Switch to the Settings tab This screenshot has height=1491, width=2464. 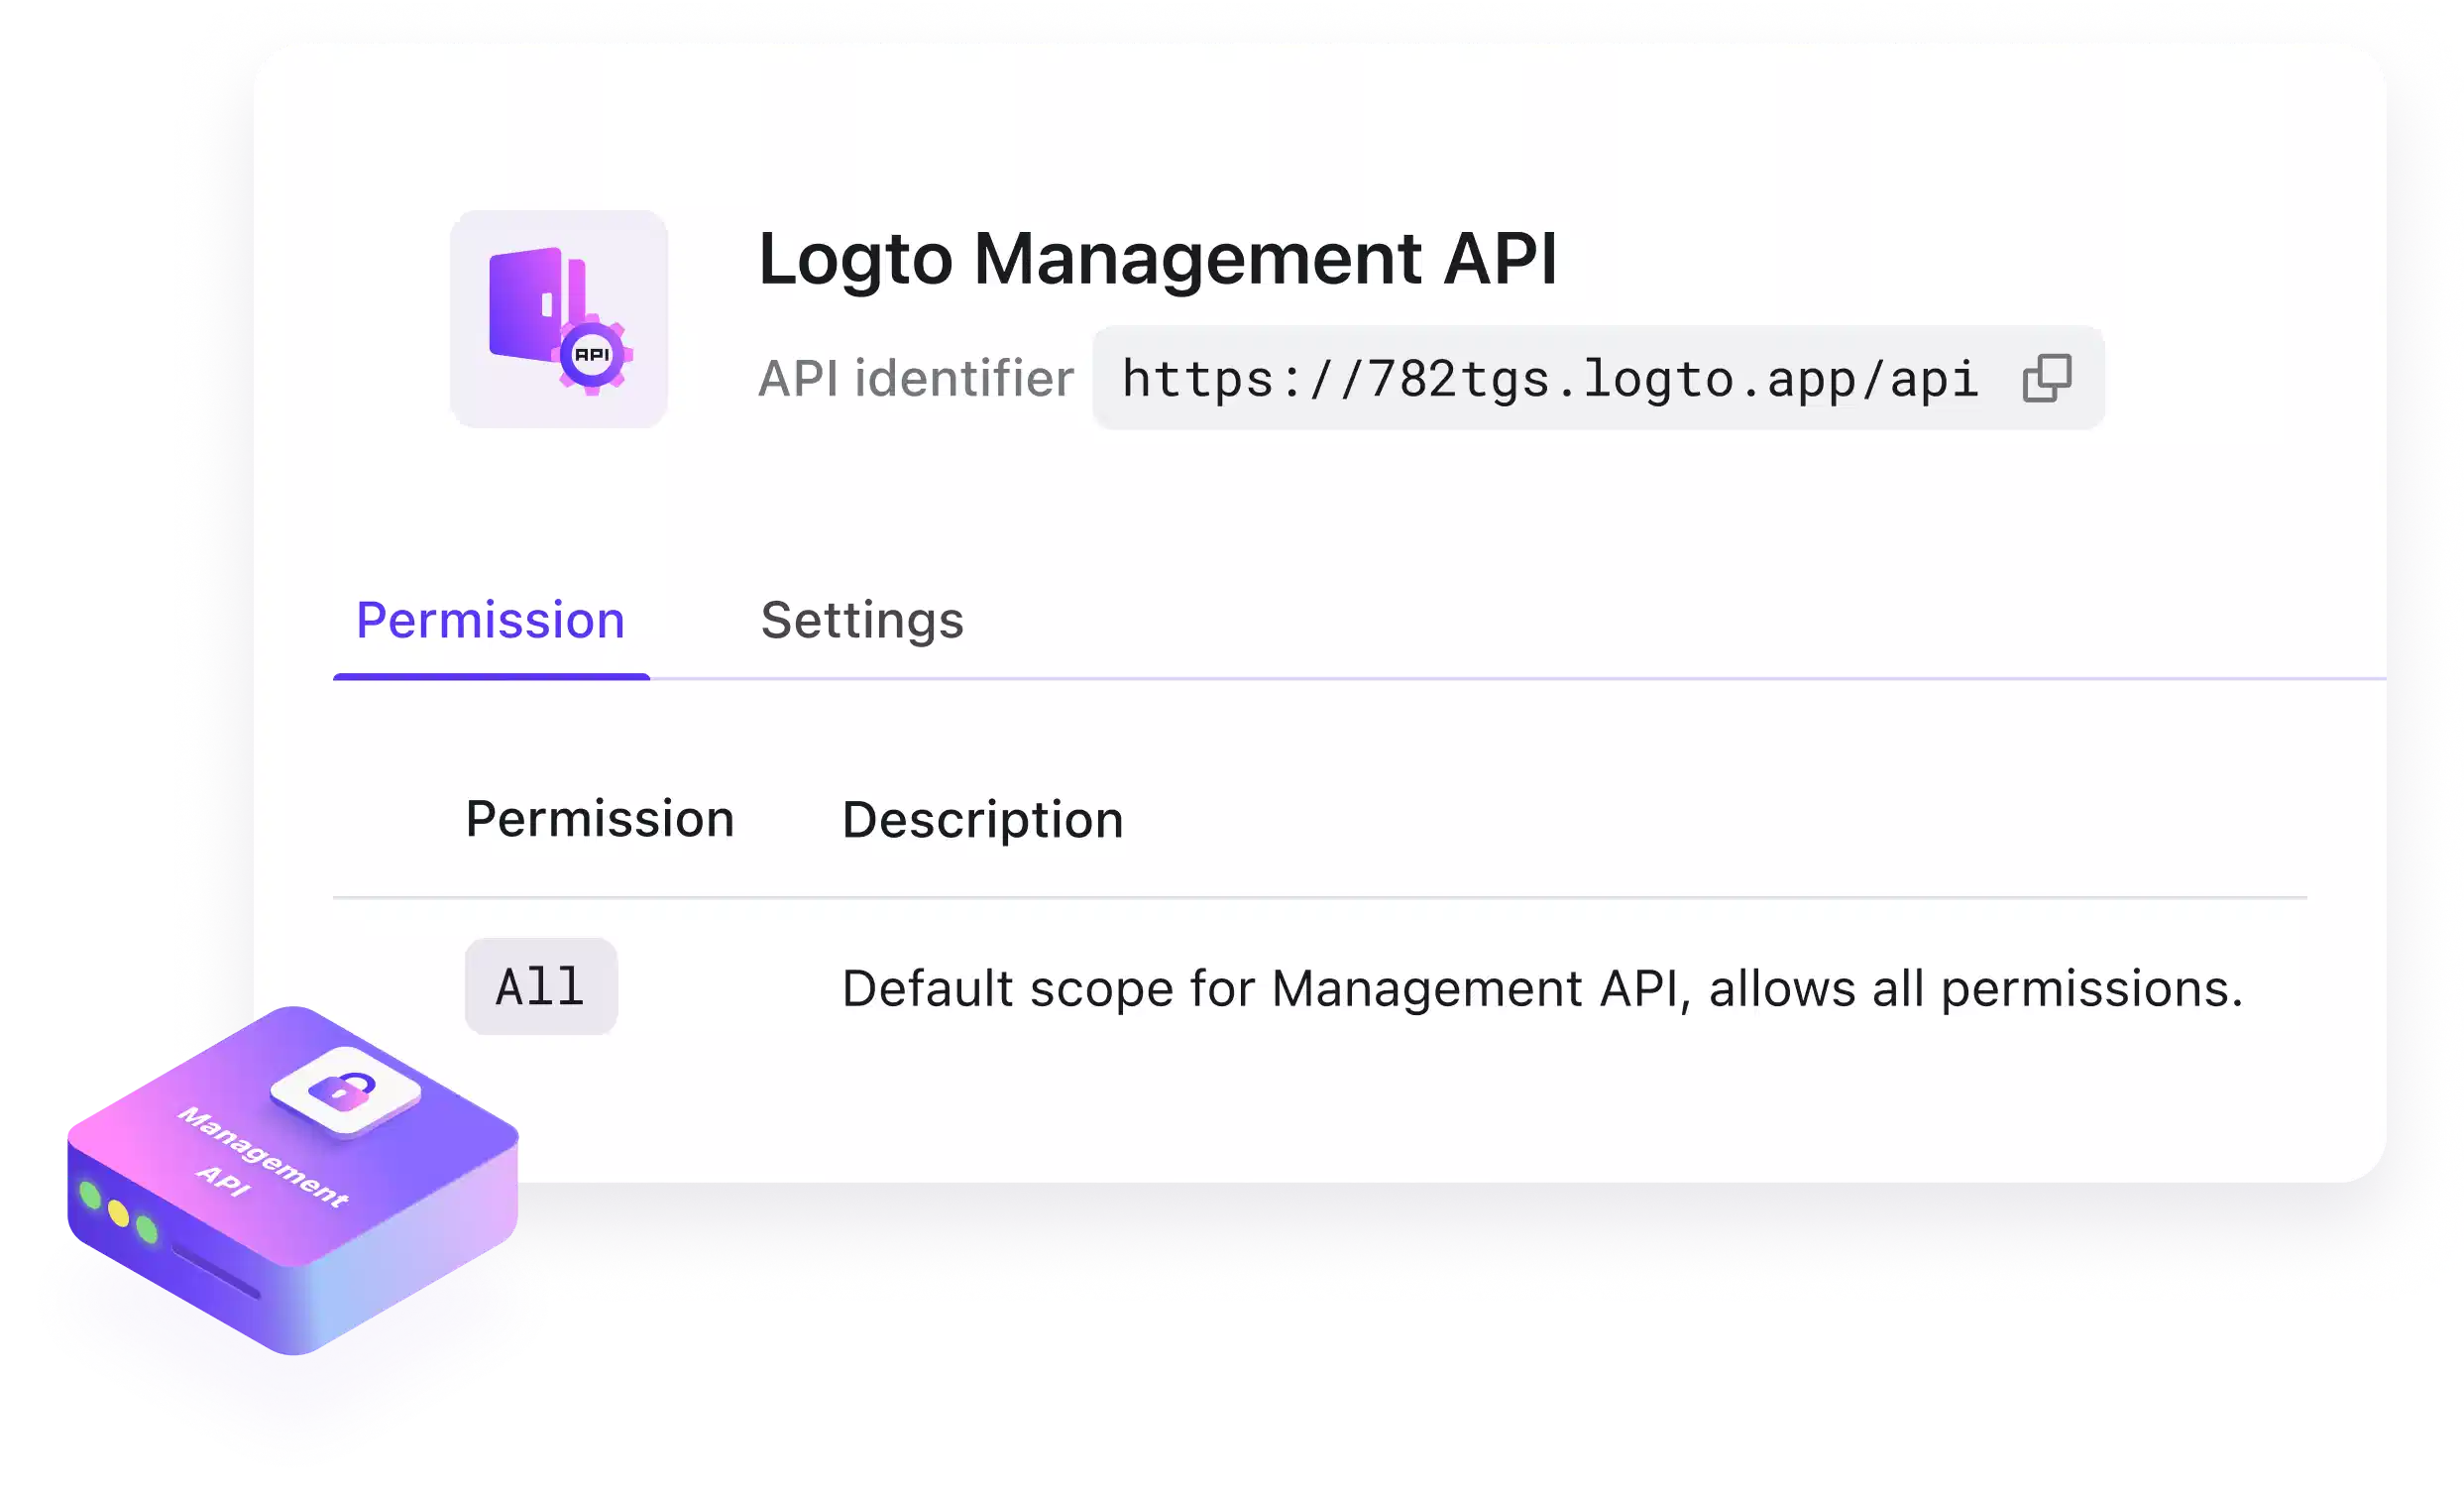tap(862, 620)
